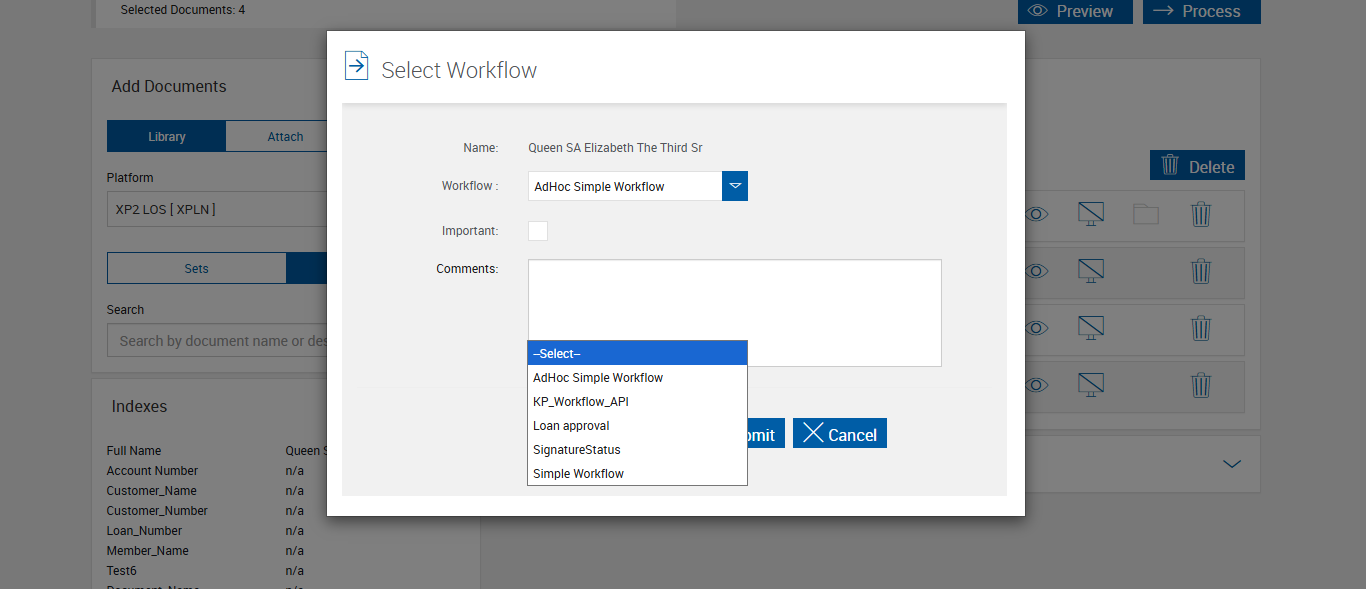Click the trash icon in last document row
1366x589 pixels.
click(1201, 385)
